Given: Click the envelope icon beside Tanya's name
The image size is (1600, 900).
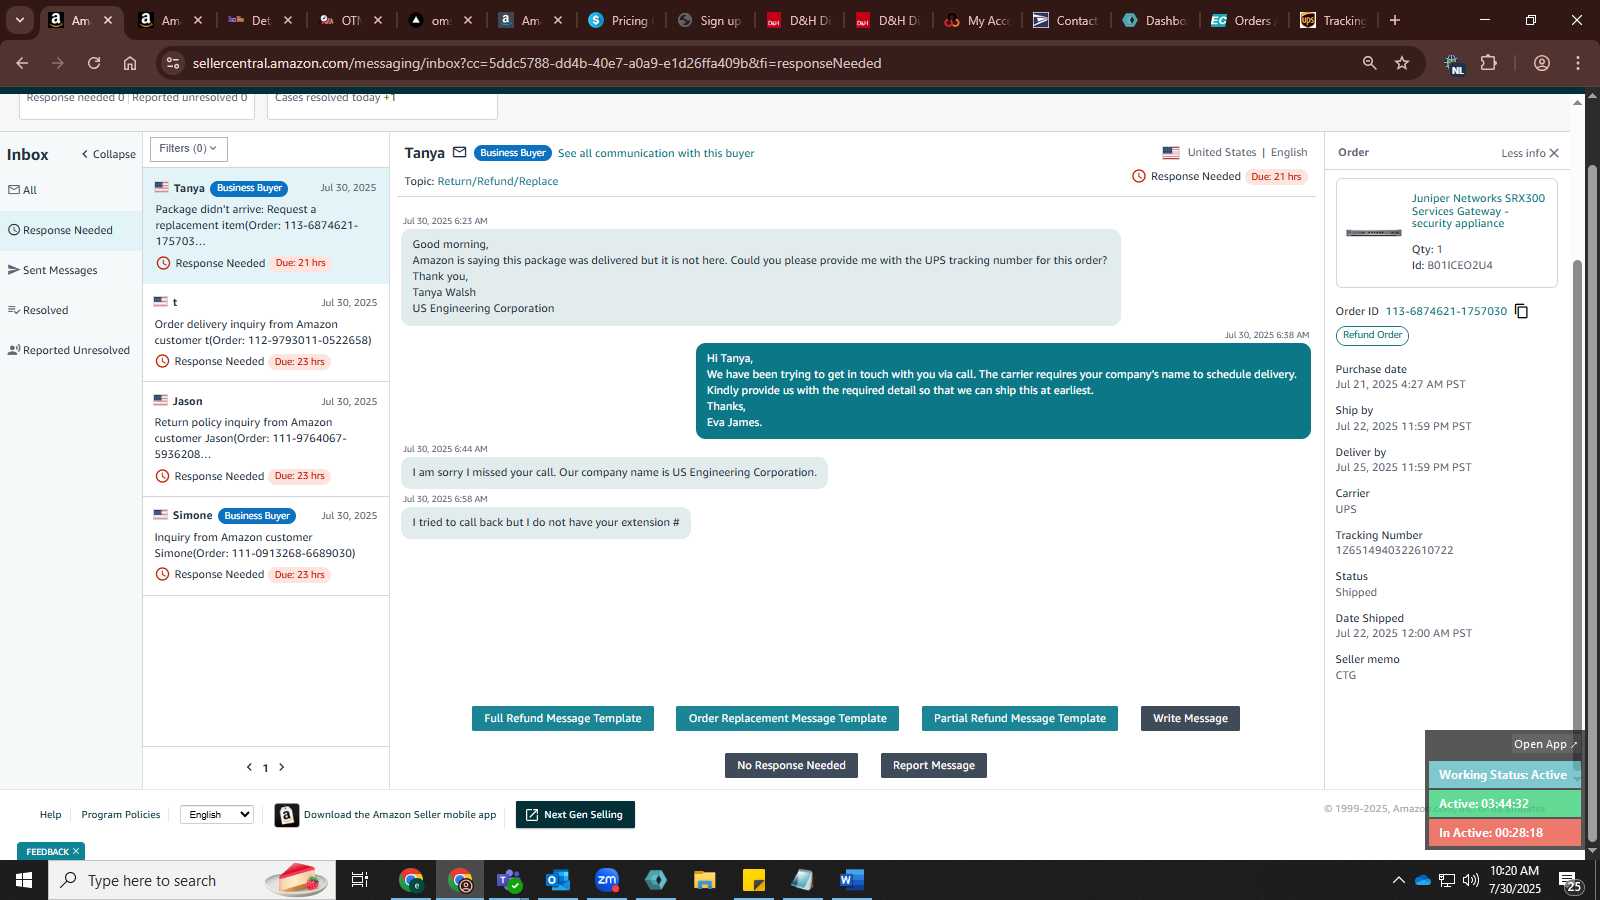Looking at the screenshot, I should [460, 153].
